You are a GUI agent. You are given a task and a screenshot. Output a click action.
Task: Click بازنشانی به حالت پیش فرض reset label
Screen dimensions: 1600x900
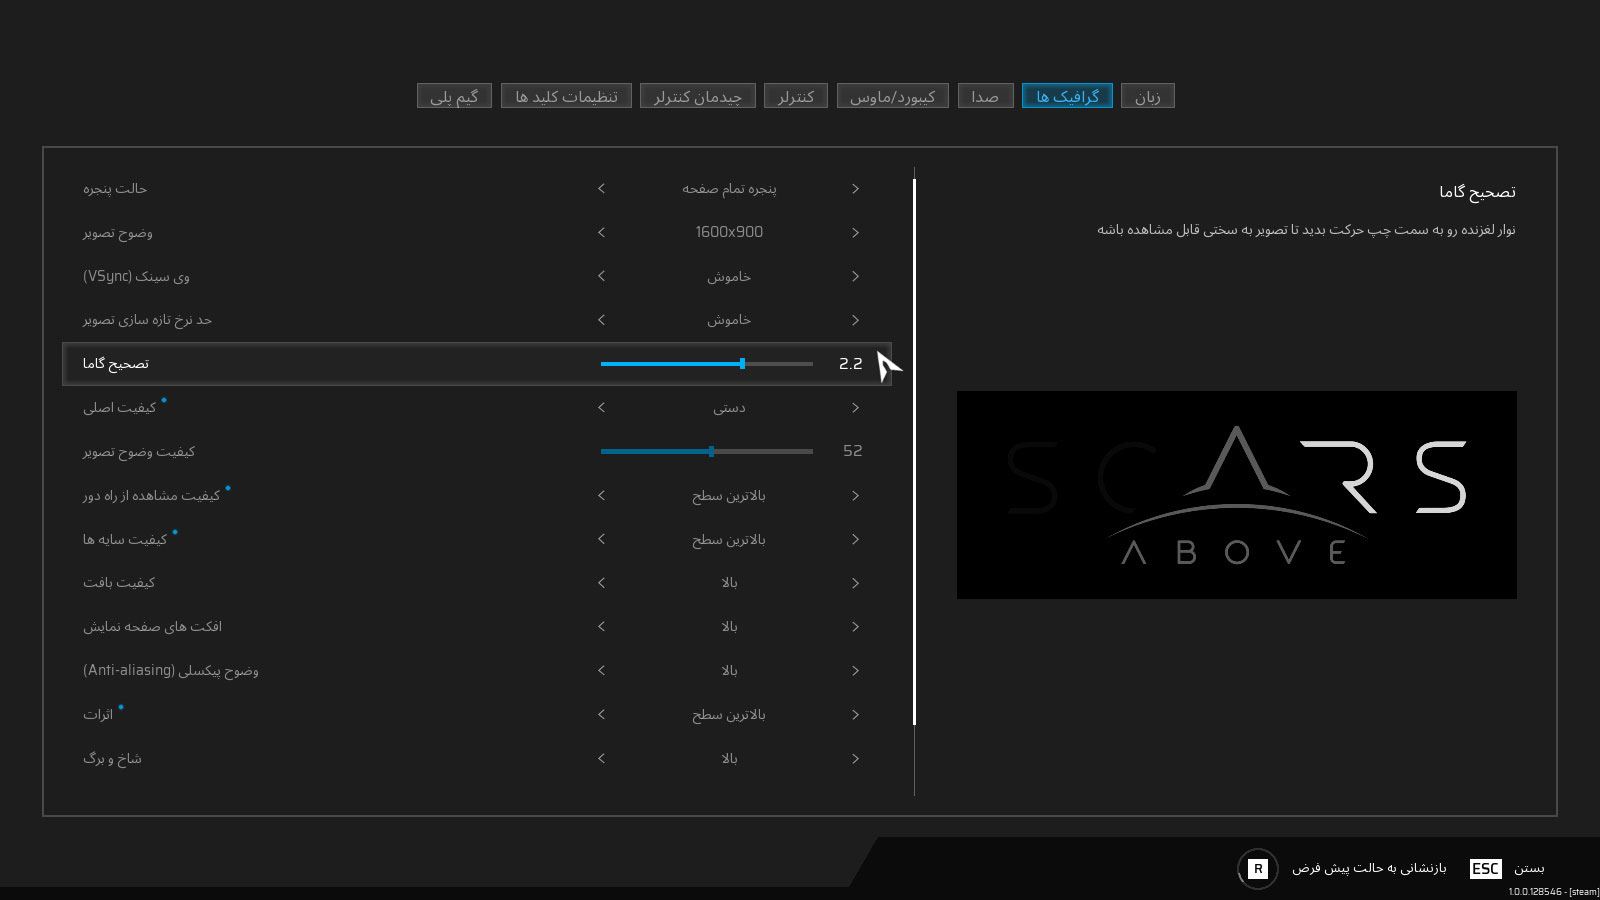coord(1369,868)
